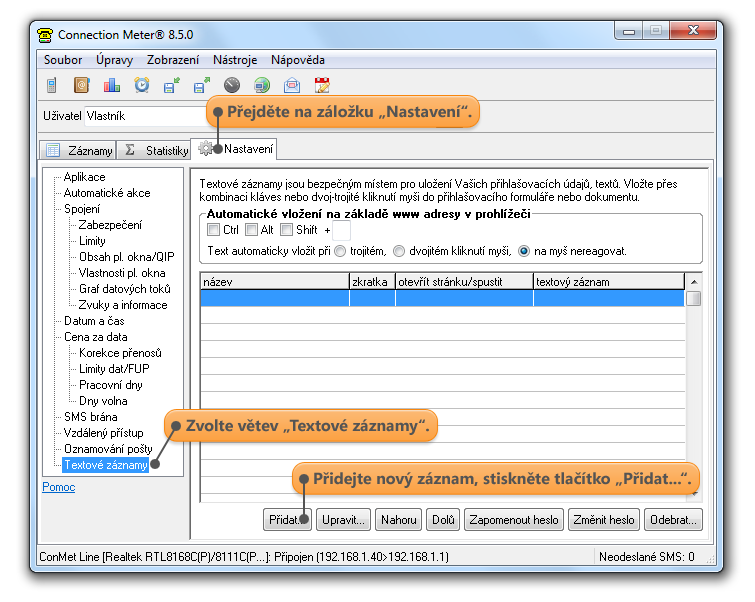Switch to the Nastavení tab
The height and width of the screenshot is (602, 755).
pyautogui.click(x=234, y=149)
